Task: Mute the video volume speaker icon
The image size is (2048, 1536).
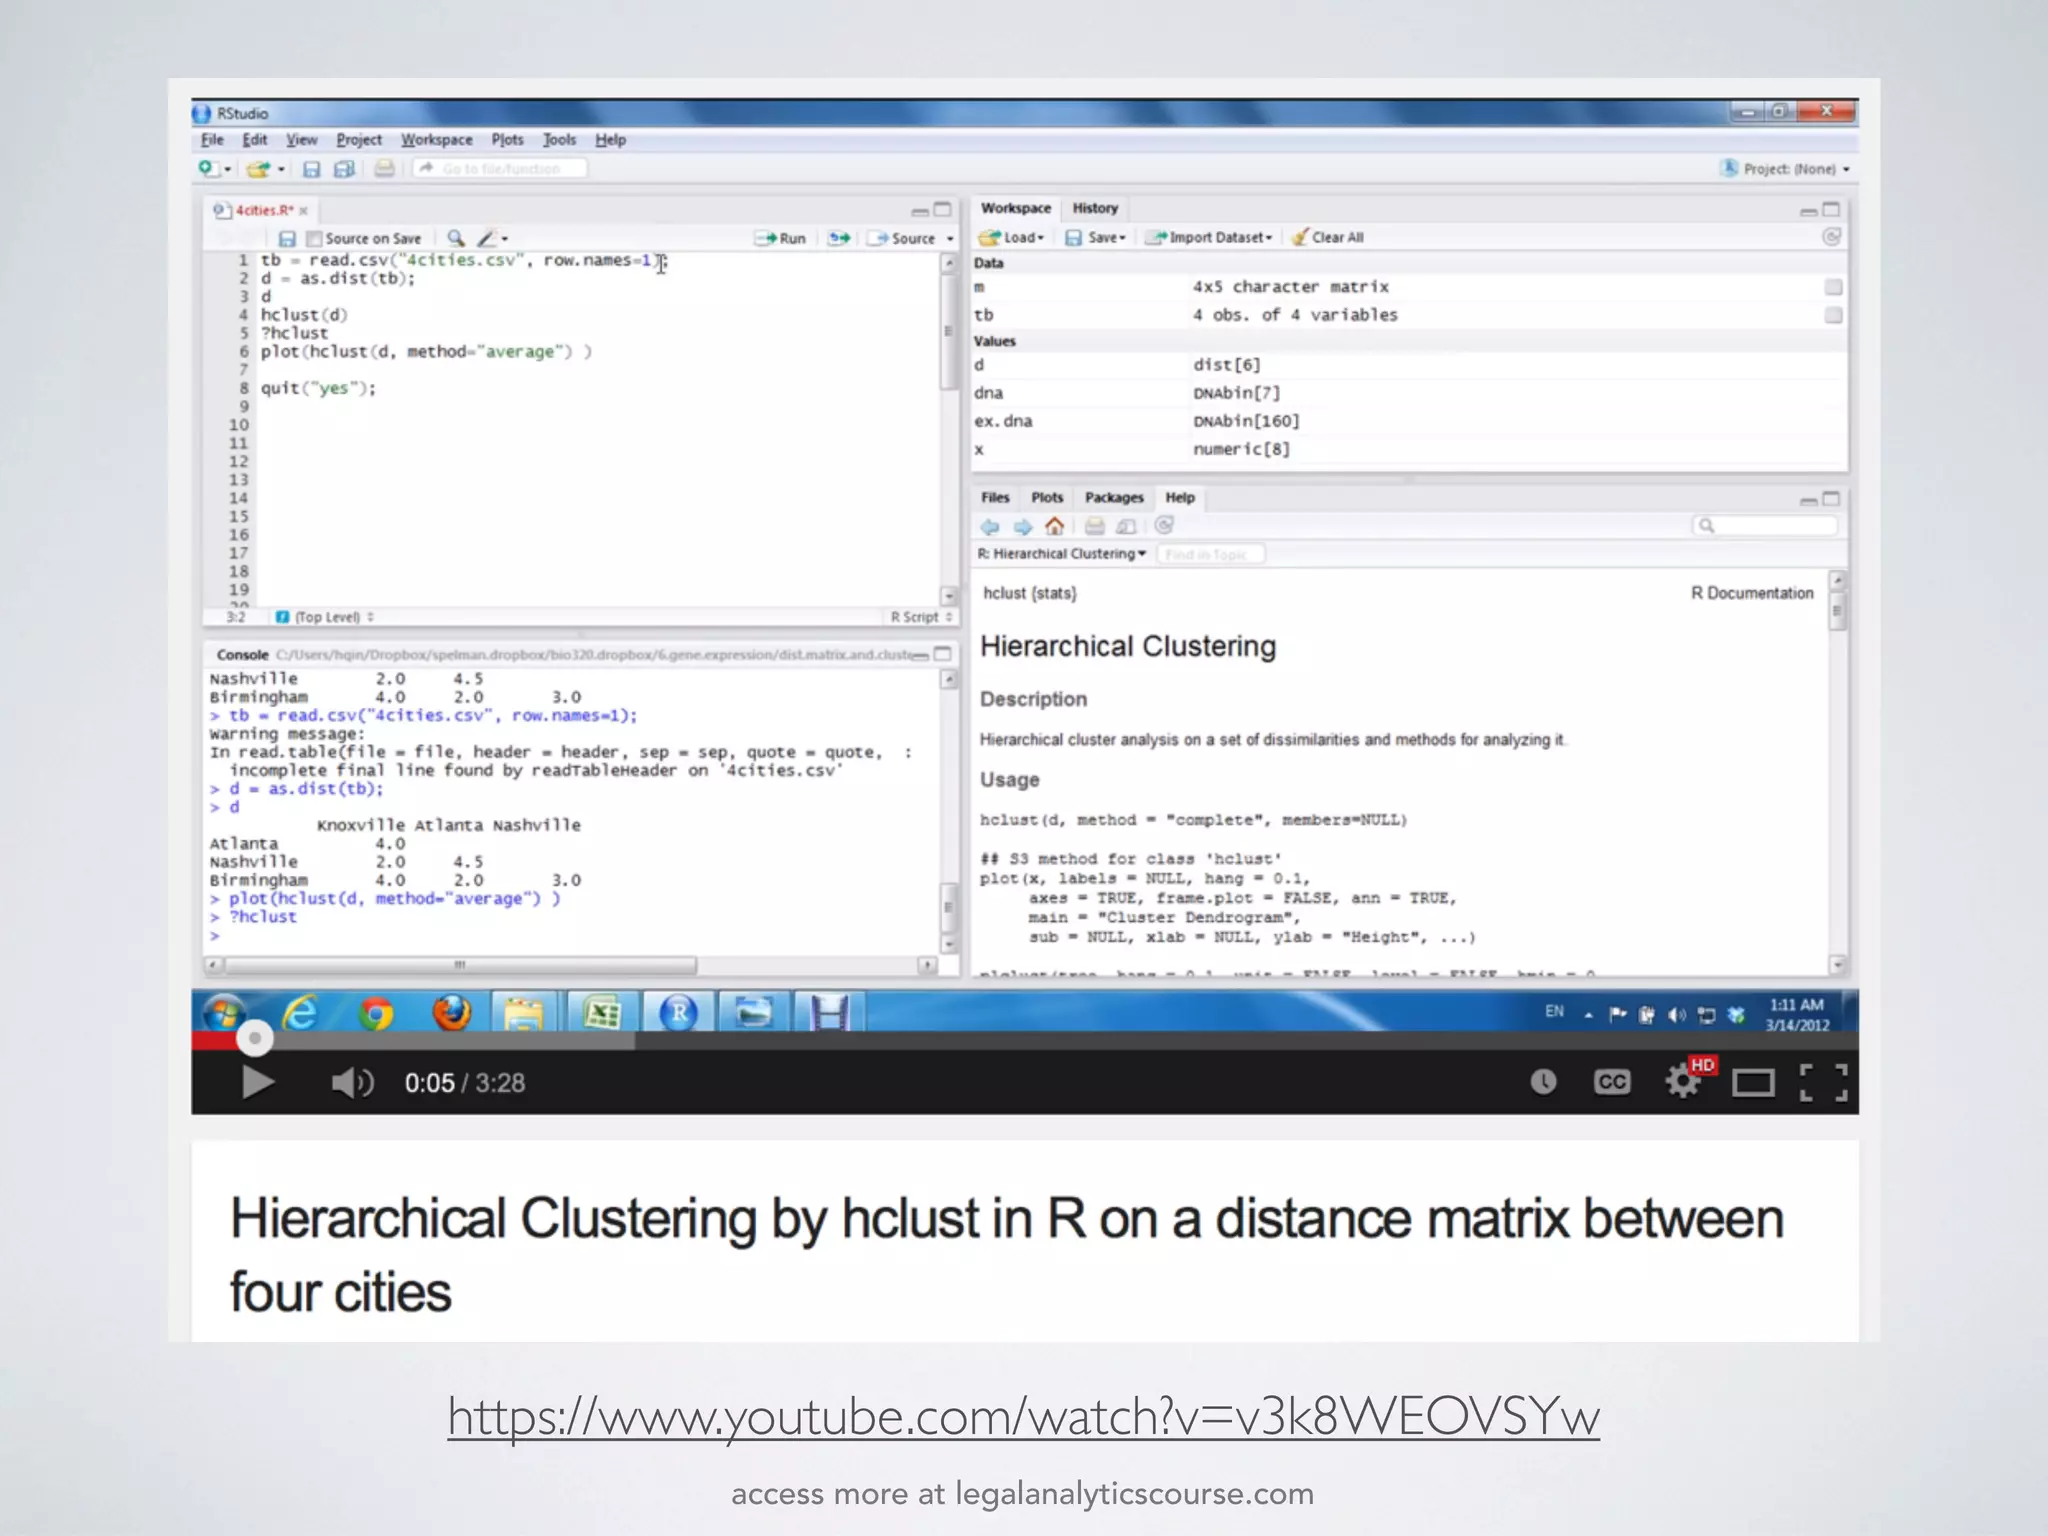Action: [x=351, y=1082]
